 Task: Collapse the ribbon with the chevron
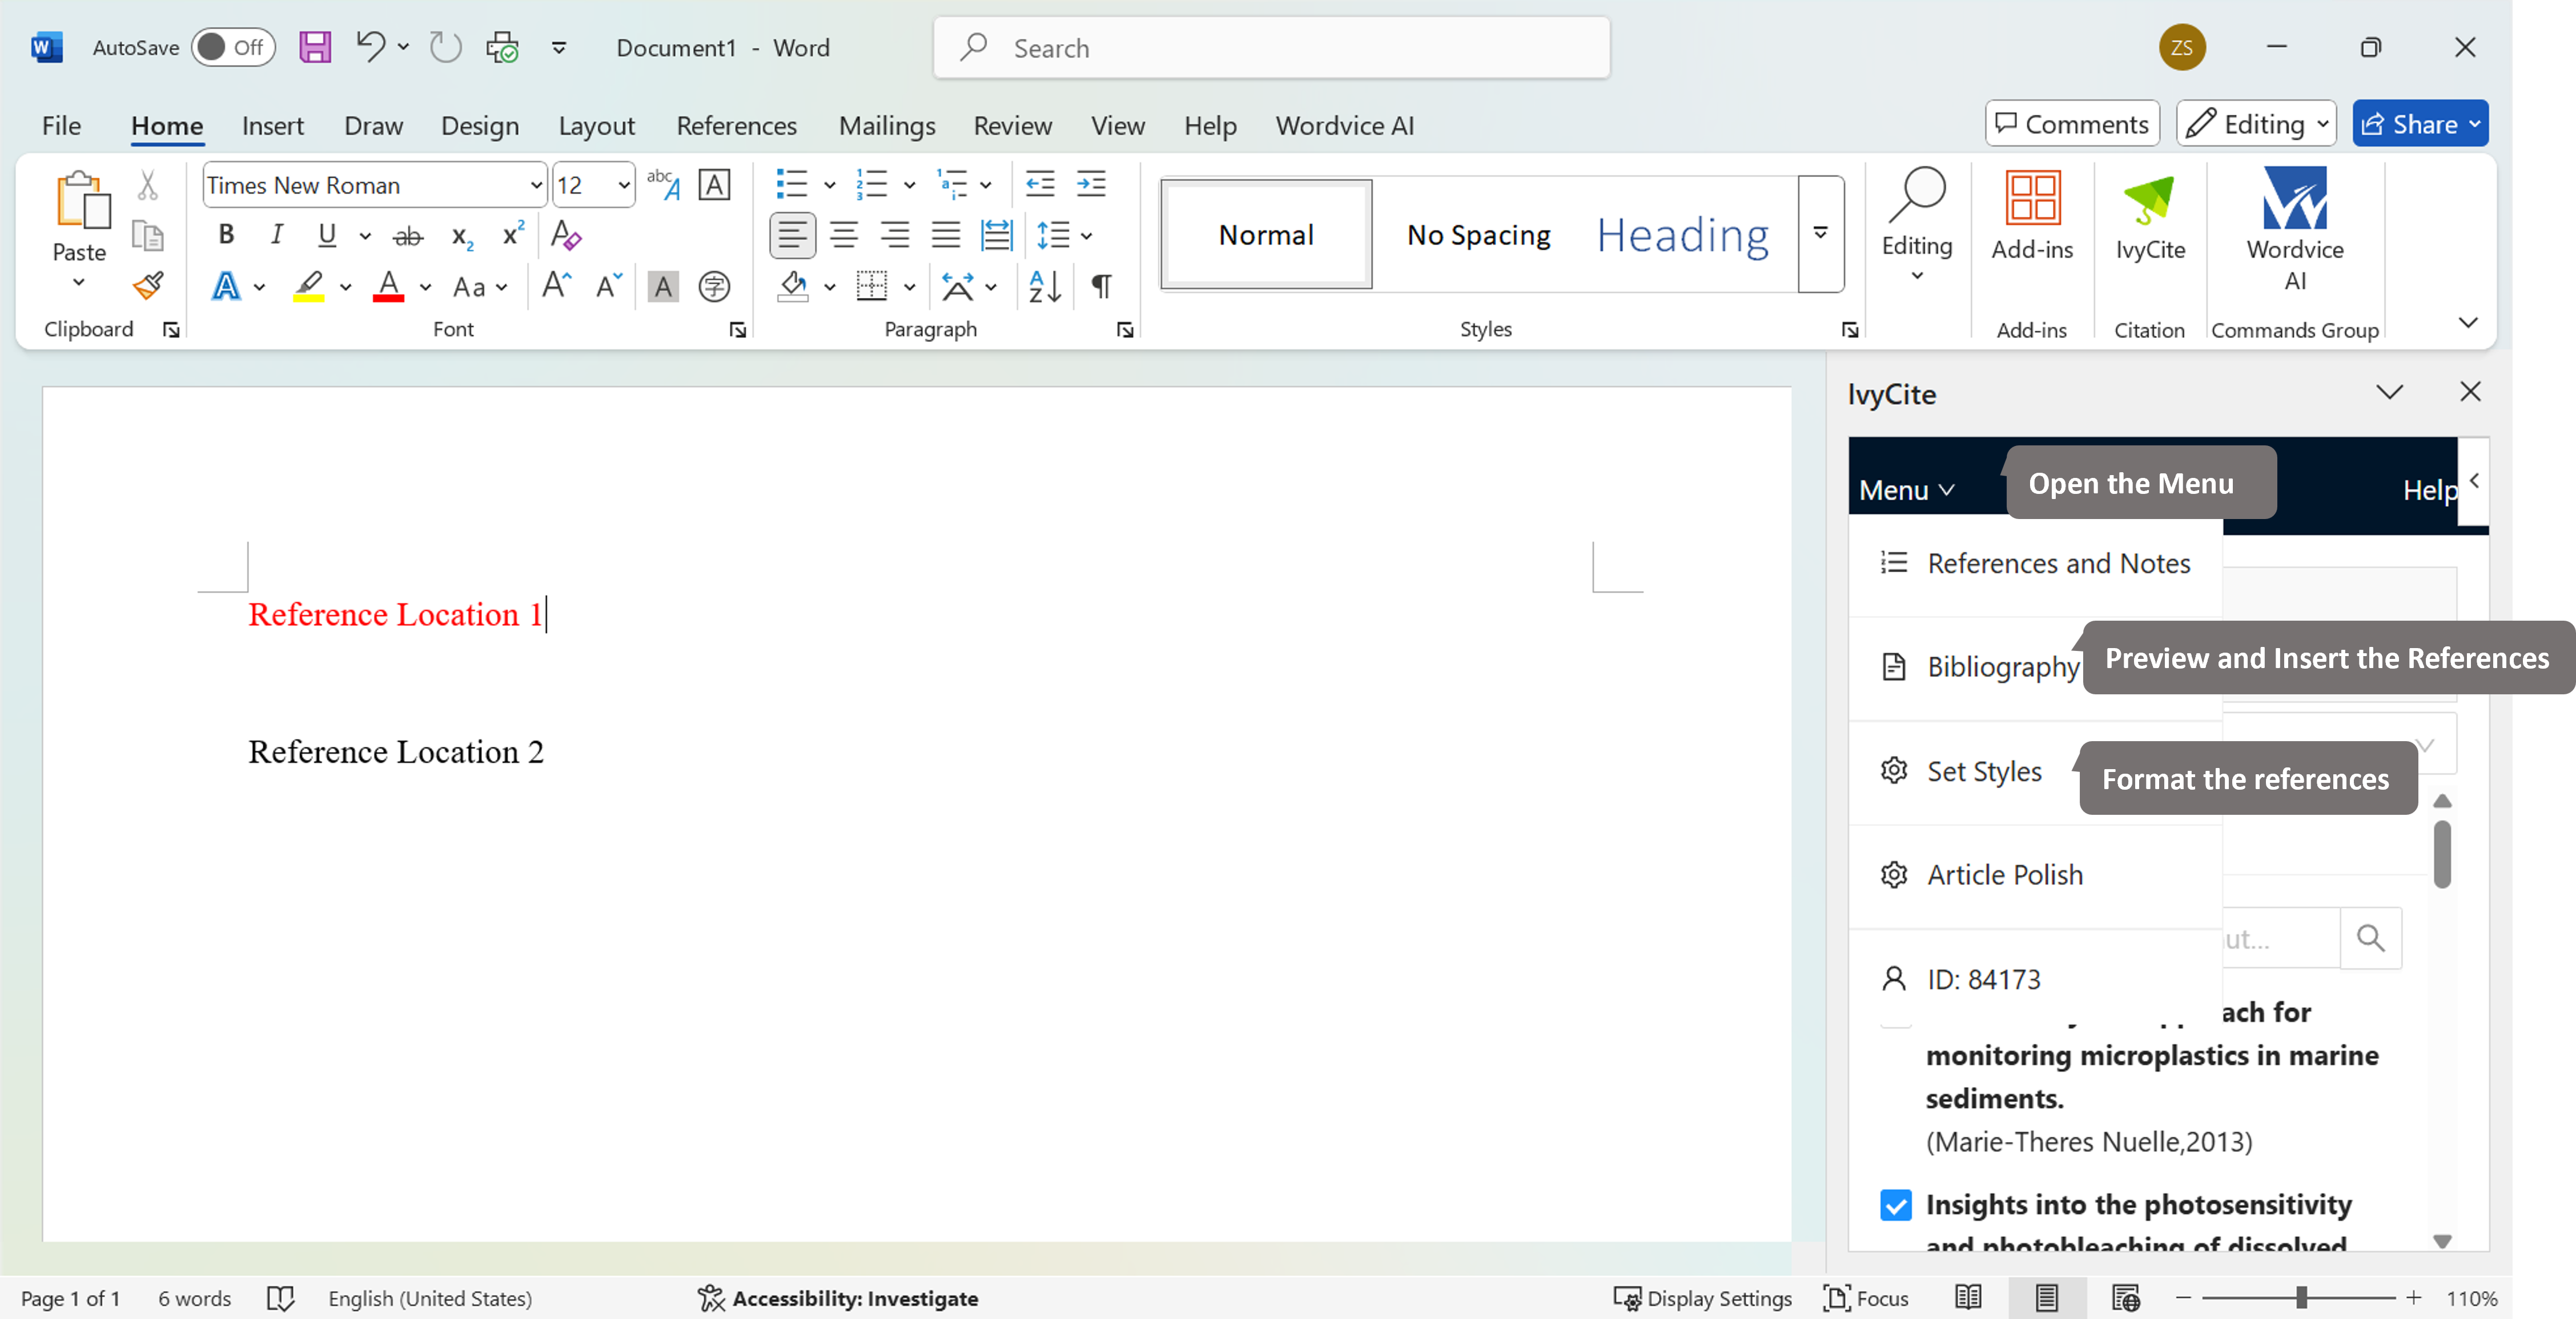coord(2468,322)
